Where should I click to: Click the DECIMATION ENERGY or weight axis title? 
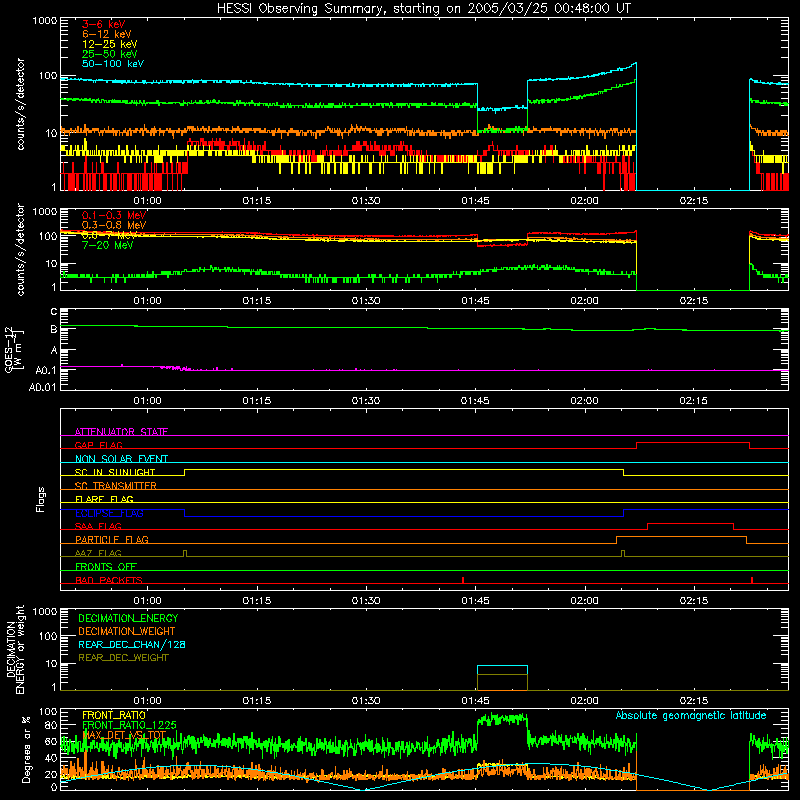click(15, 649)
